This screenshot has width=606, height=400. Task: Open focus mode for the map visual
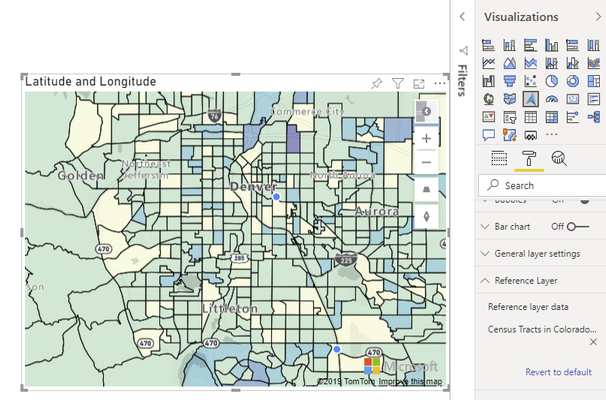(x=419, y=84)
